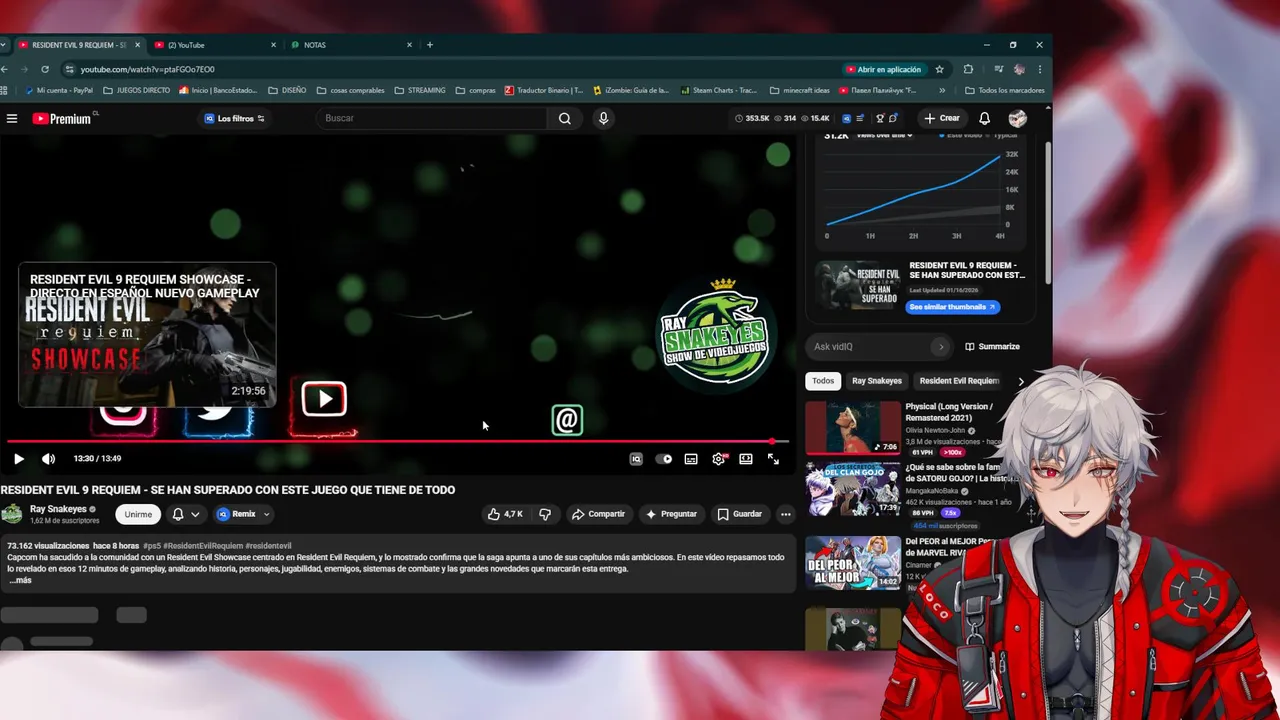Open Ray Snakeyes channel name link
The width and height of the screenshot is (1280, 720).
[x=58, y=509]
